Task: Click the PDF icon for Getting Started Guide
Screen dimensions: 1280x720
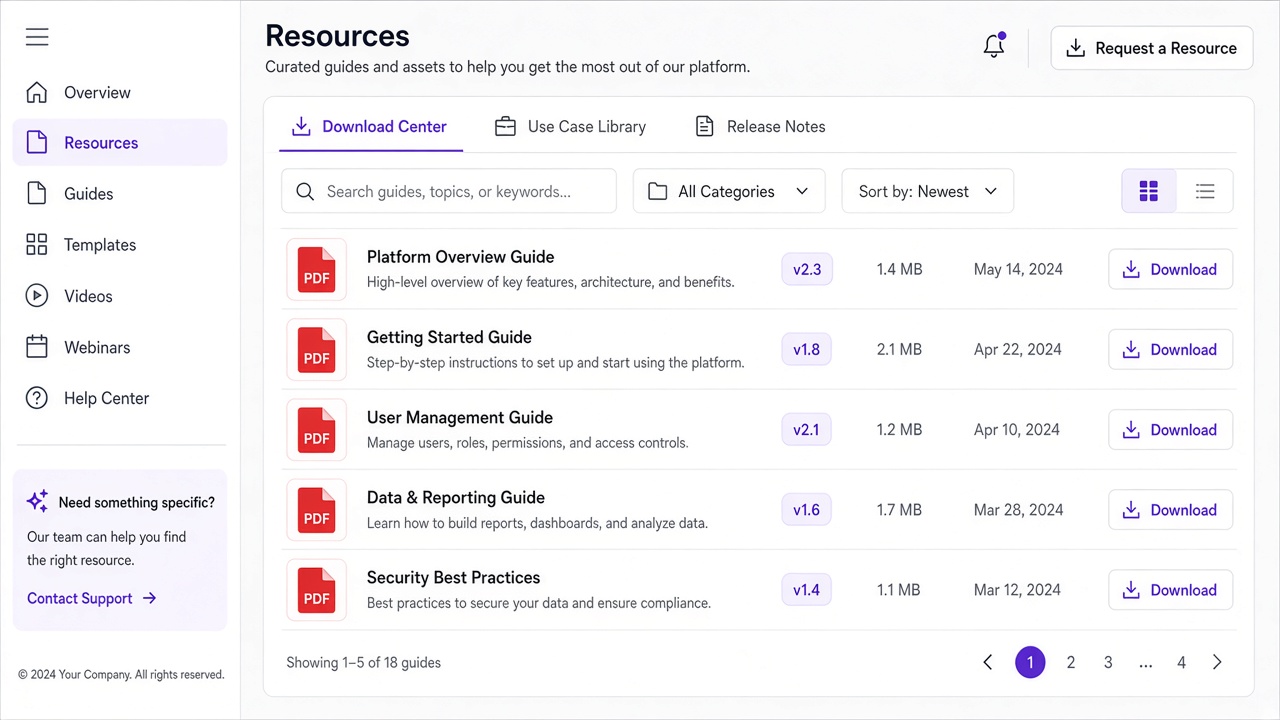Action: 317,349
